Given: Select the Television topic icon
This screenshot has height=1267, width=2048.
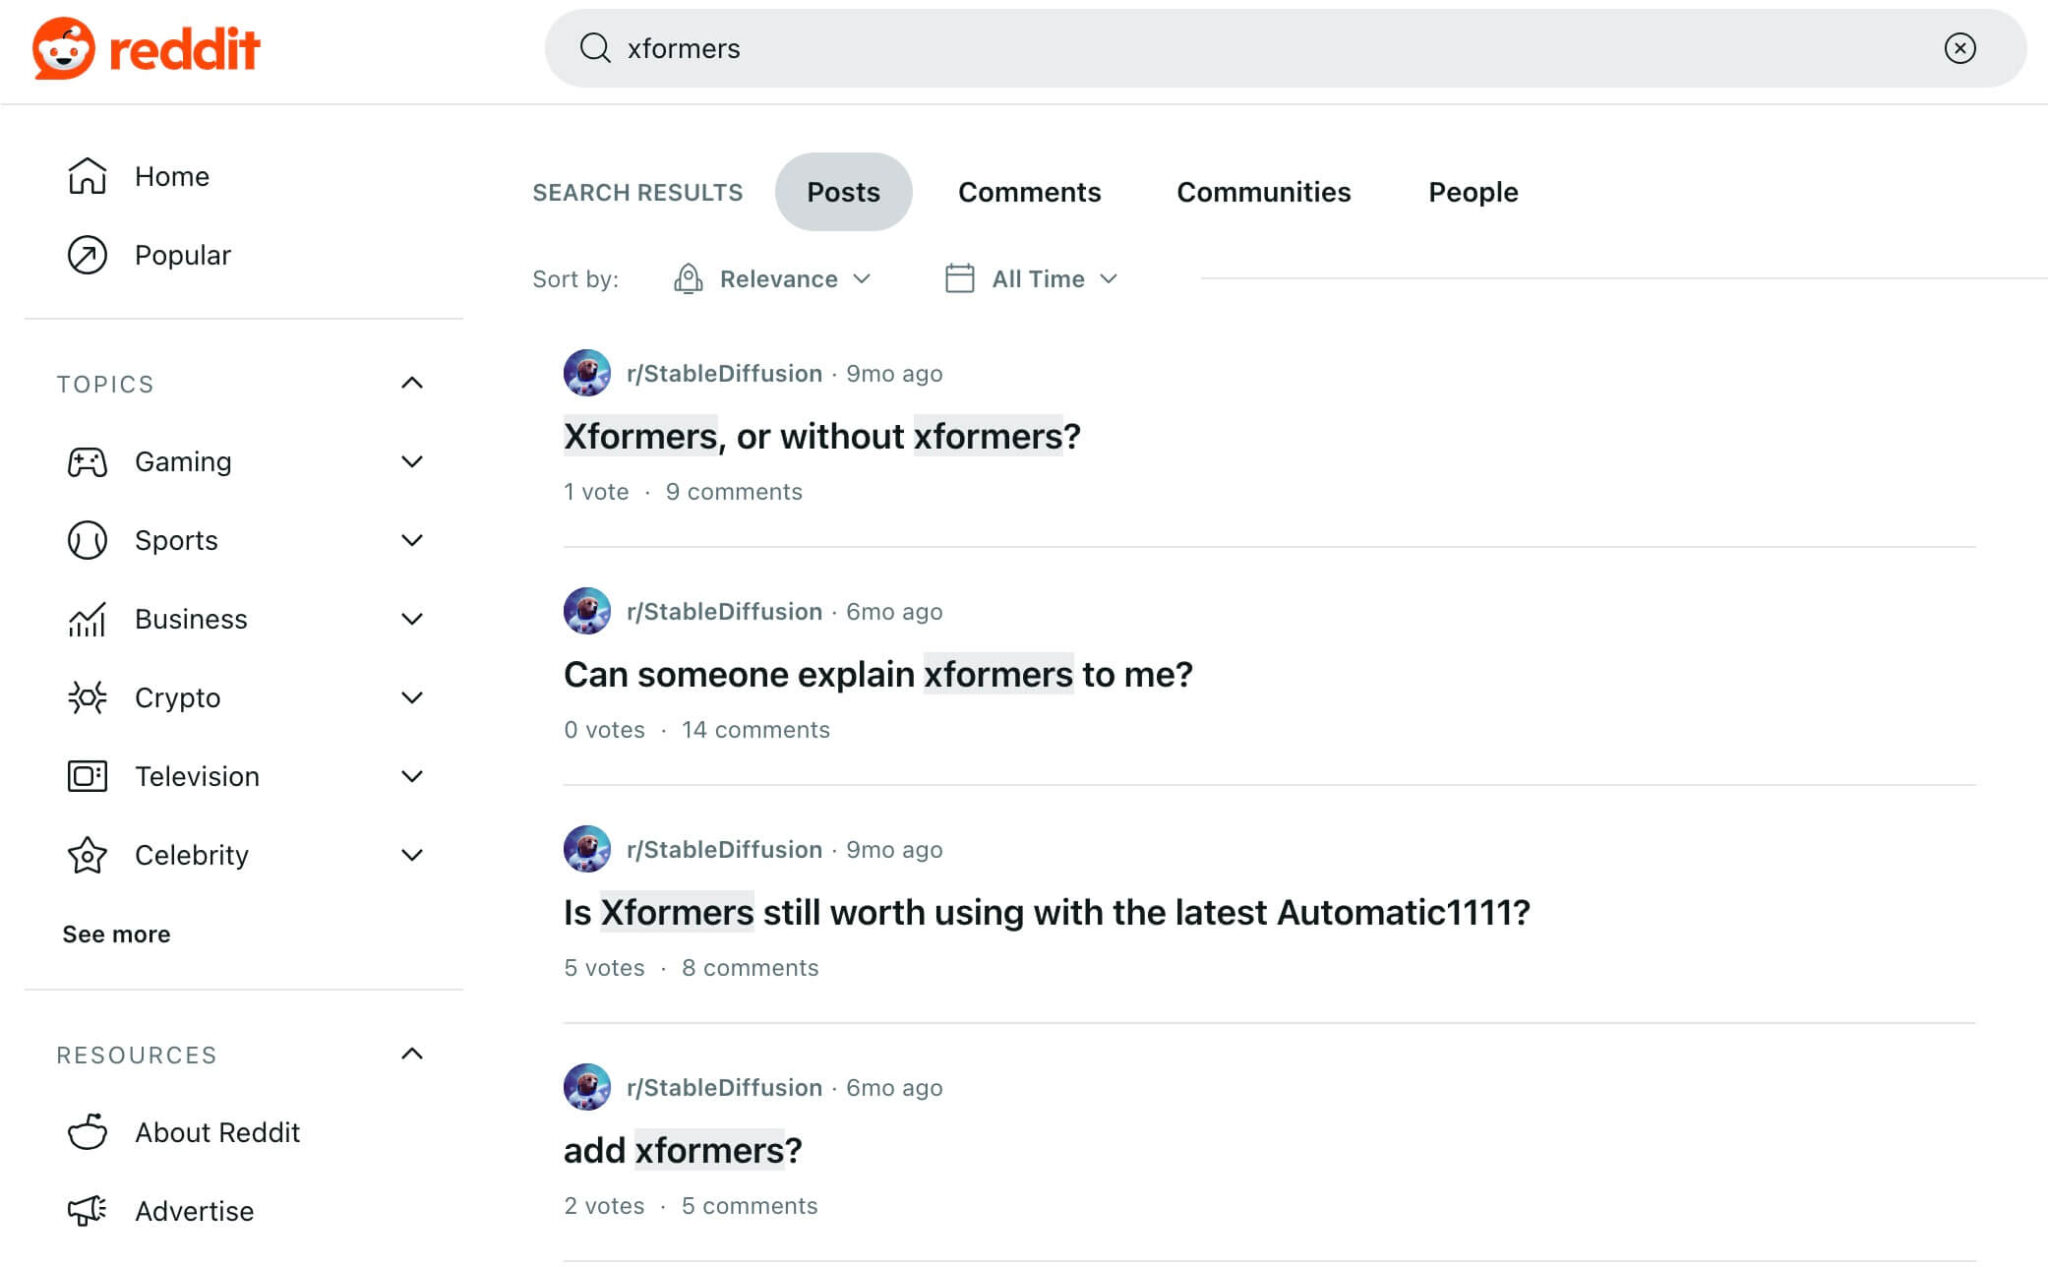Looking at the screenshot, I should point(88,776).
